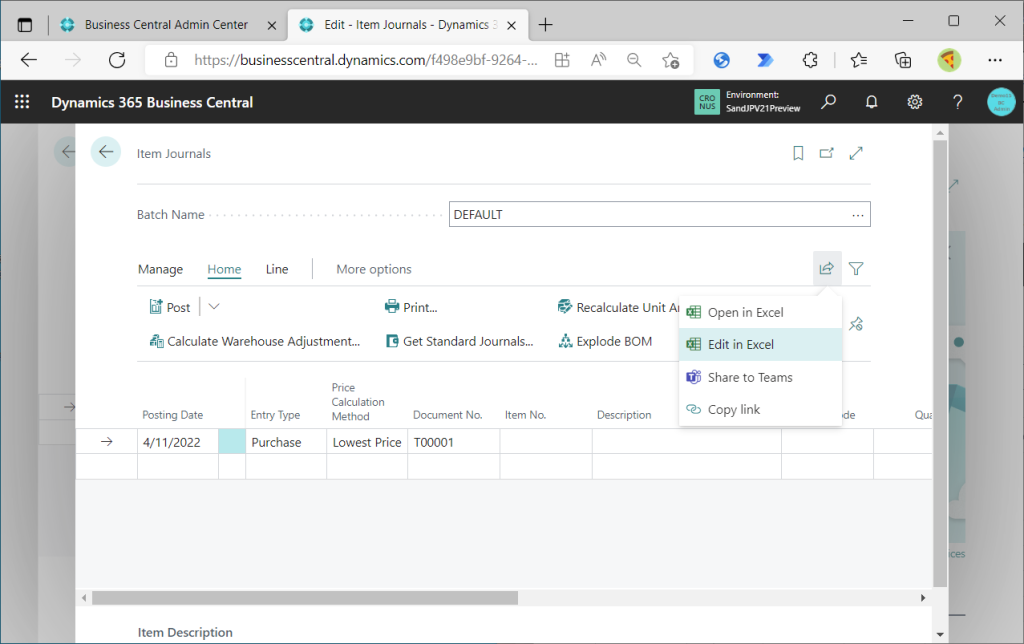This screenshot has width=1024, height=644.
Task: Expand the Item Journals page to full width
Action: [x=856, y=153]
